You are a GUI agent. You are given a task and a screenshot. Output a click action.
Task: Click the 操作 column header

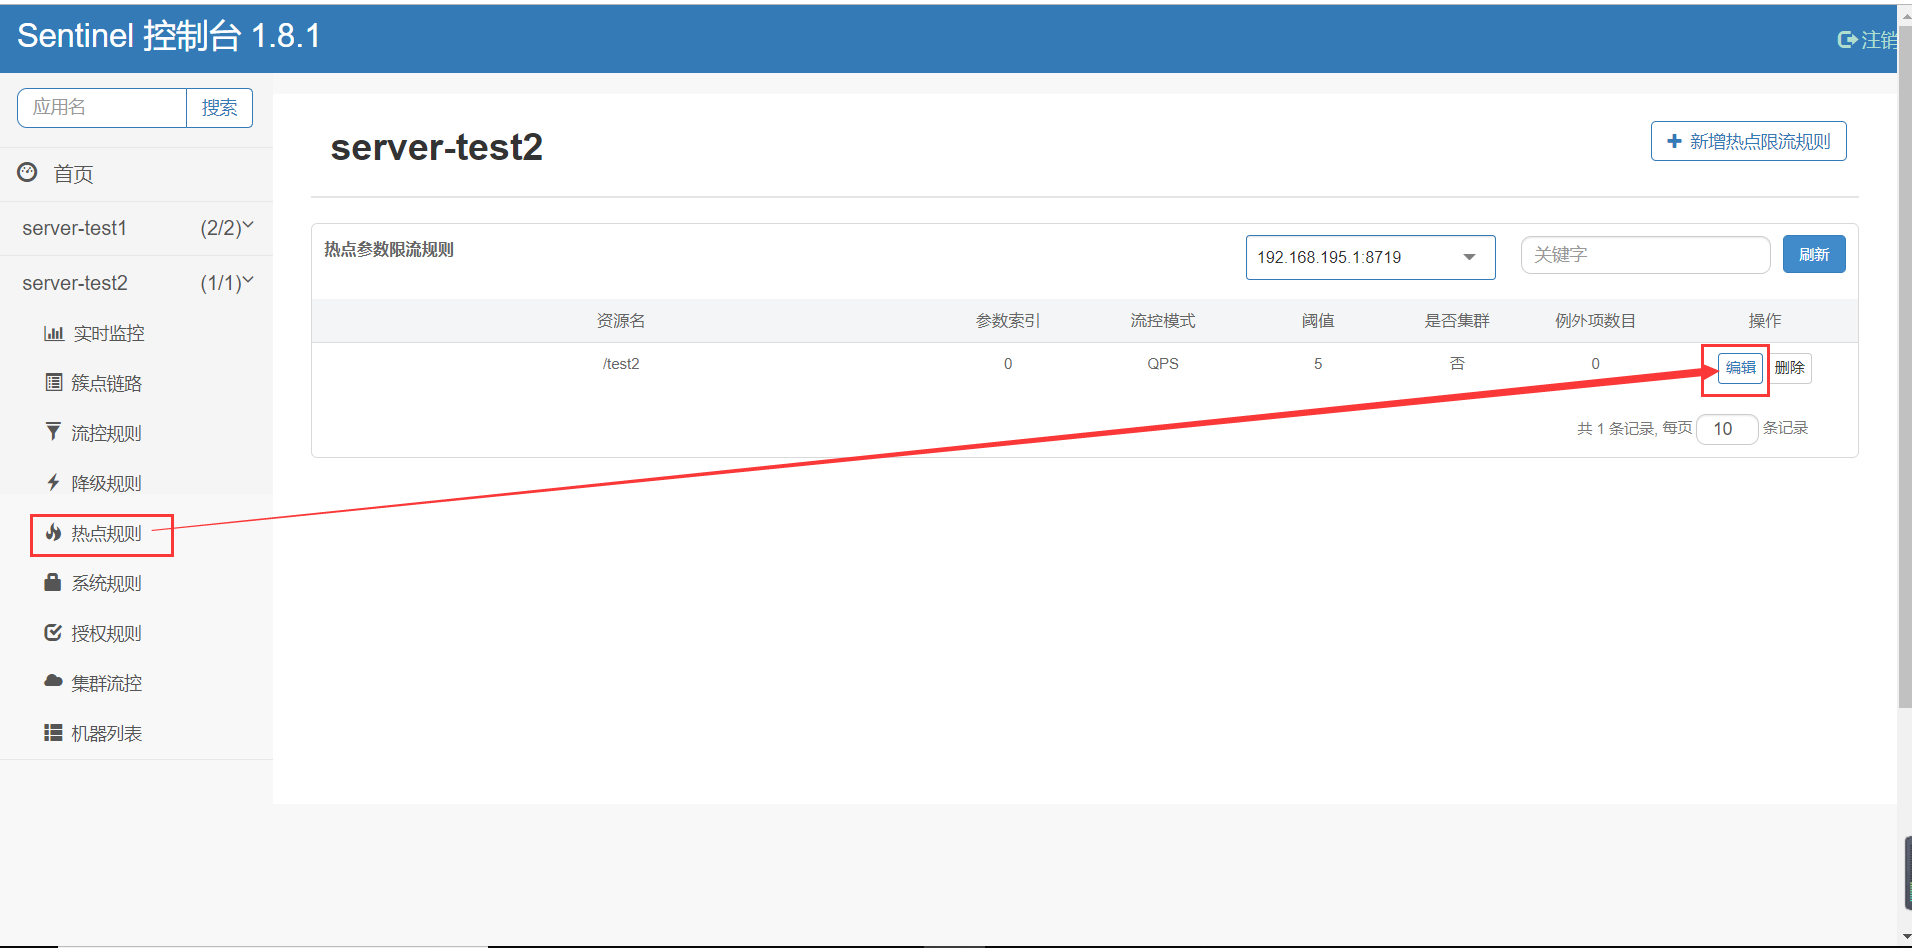tap(1765, 321)
